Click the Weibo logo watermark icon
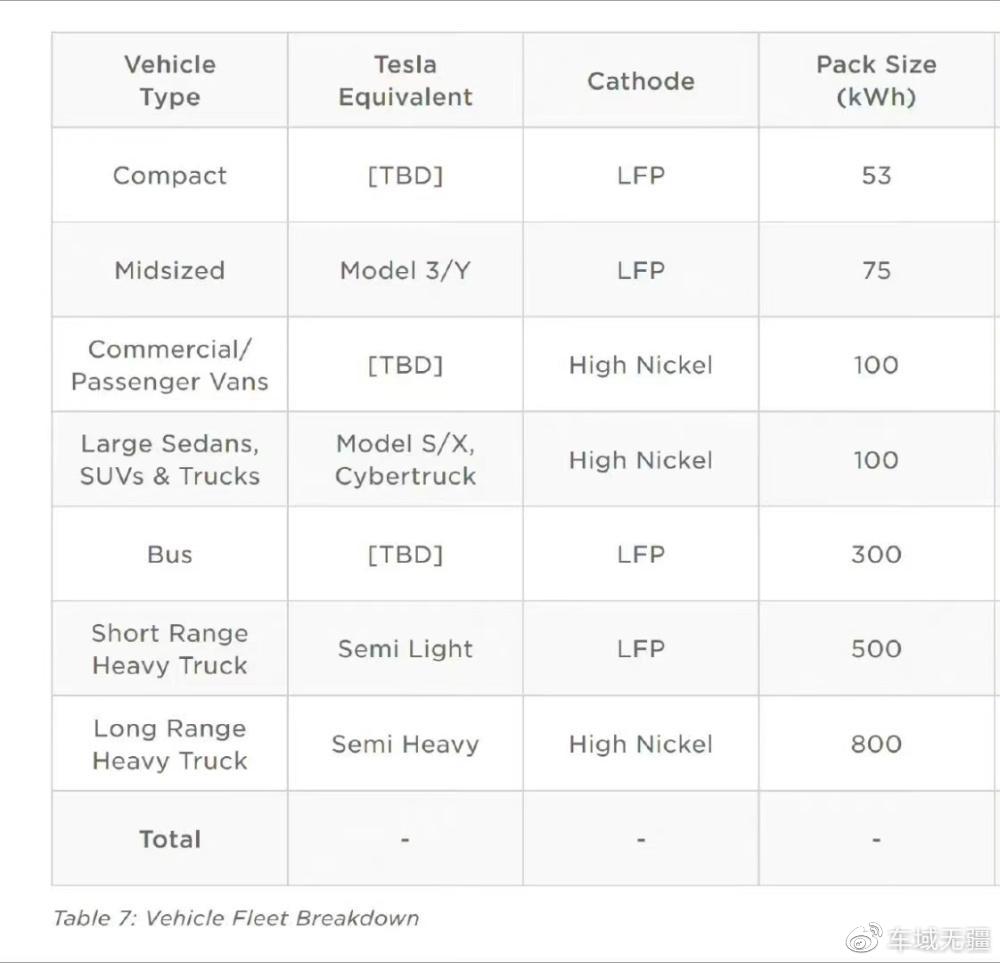This screenshot has height=963, width=1000. point(864,937)
